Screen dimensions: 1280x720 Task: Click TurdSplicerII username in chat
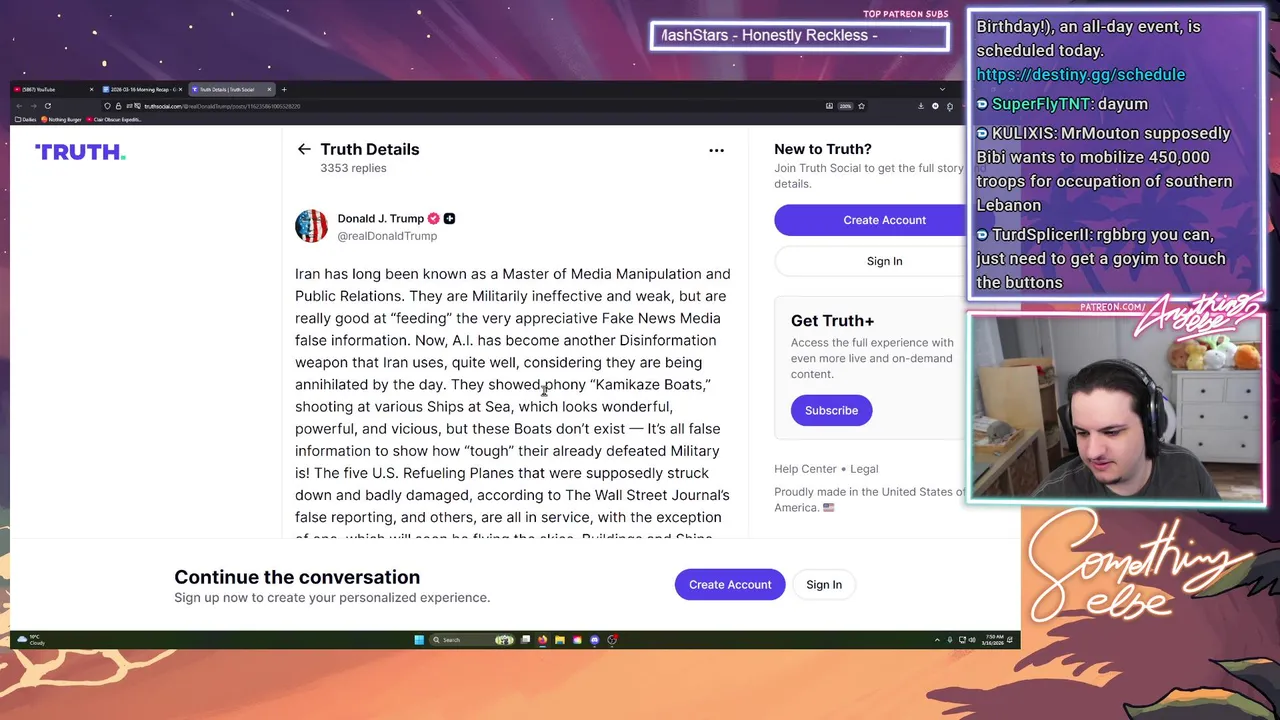tap(1040, 235)
